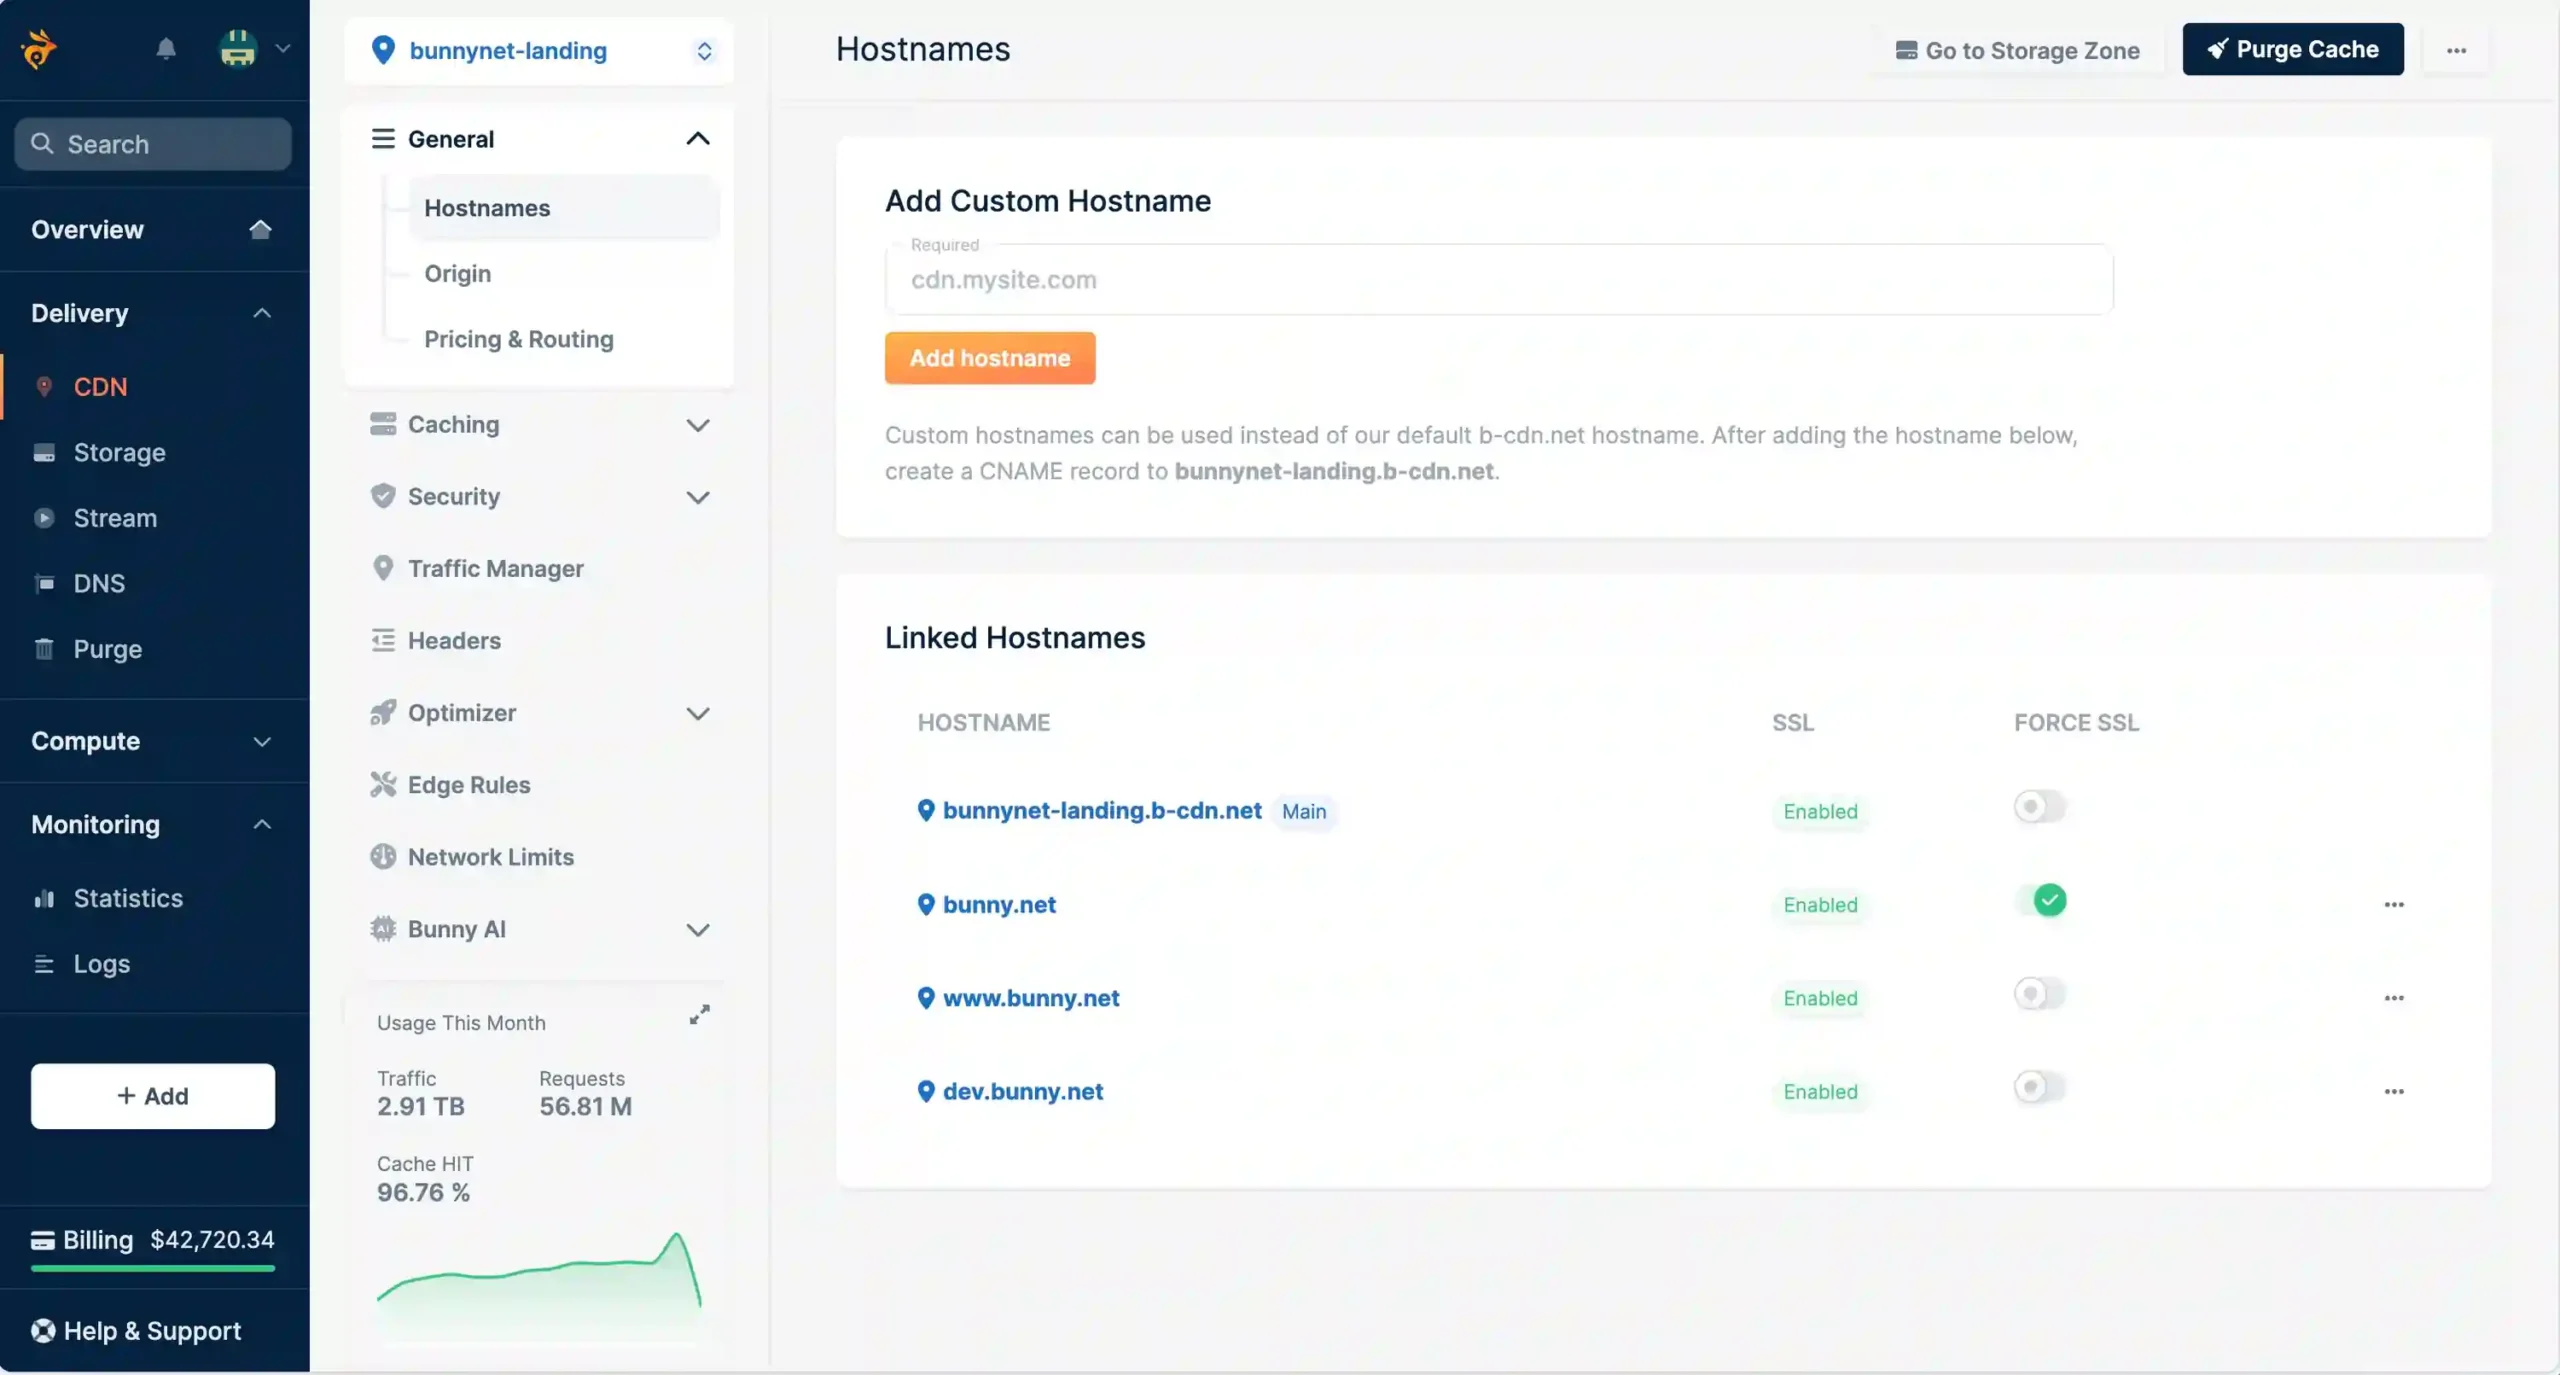Select the Hostnames menu item
This screenshot has height=1375, width=2560.
(x=487, y=207)
